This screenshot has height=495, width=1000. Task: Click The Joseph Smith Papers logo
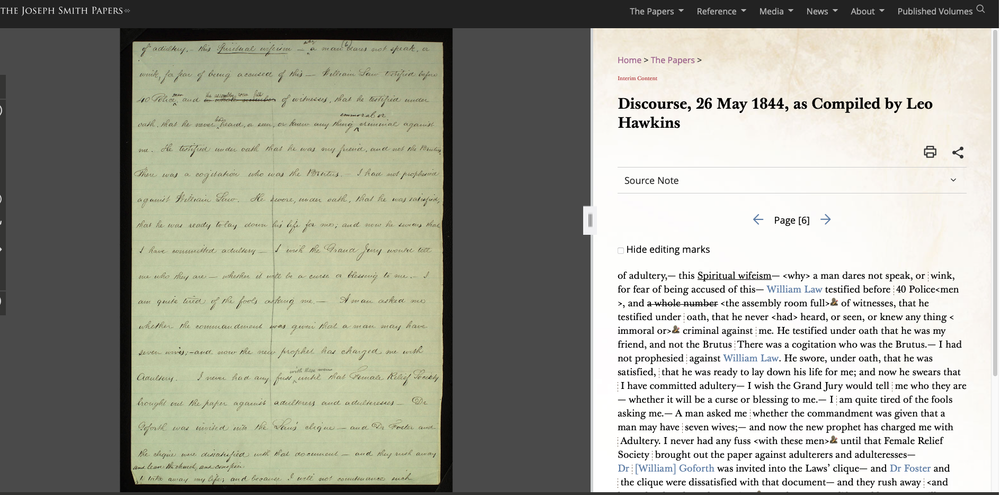tap(64, 10)
